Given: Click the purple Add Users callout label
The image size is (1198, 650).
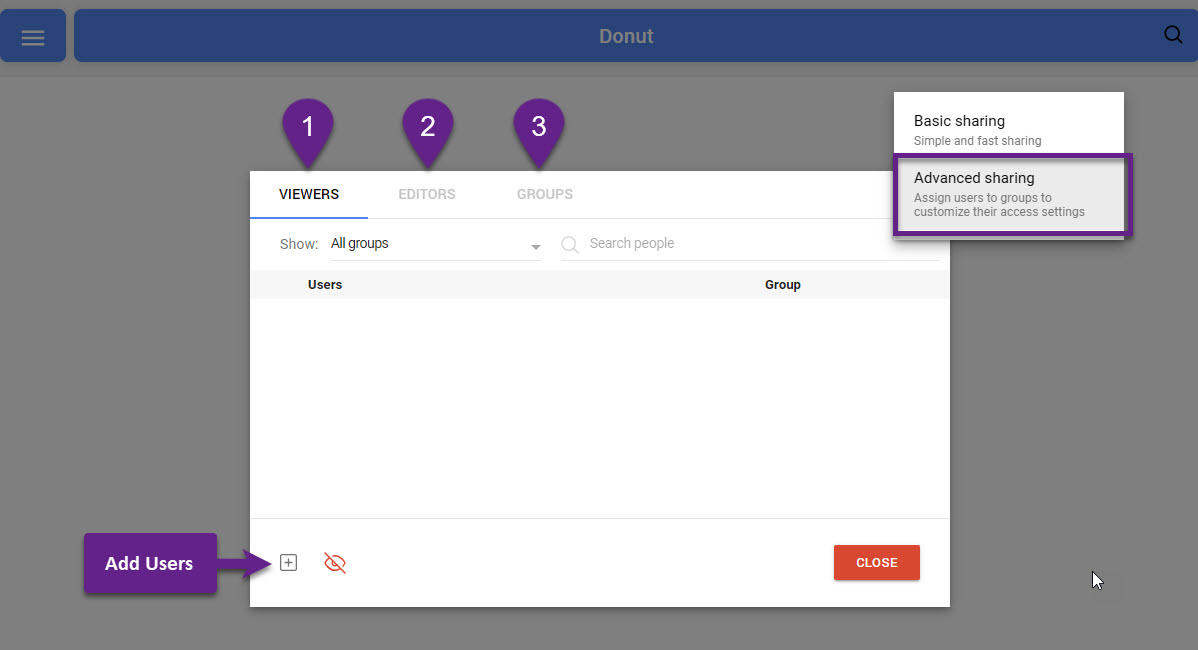Looking at the screenshot, I should tap(149, 564).
